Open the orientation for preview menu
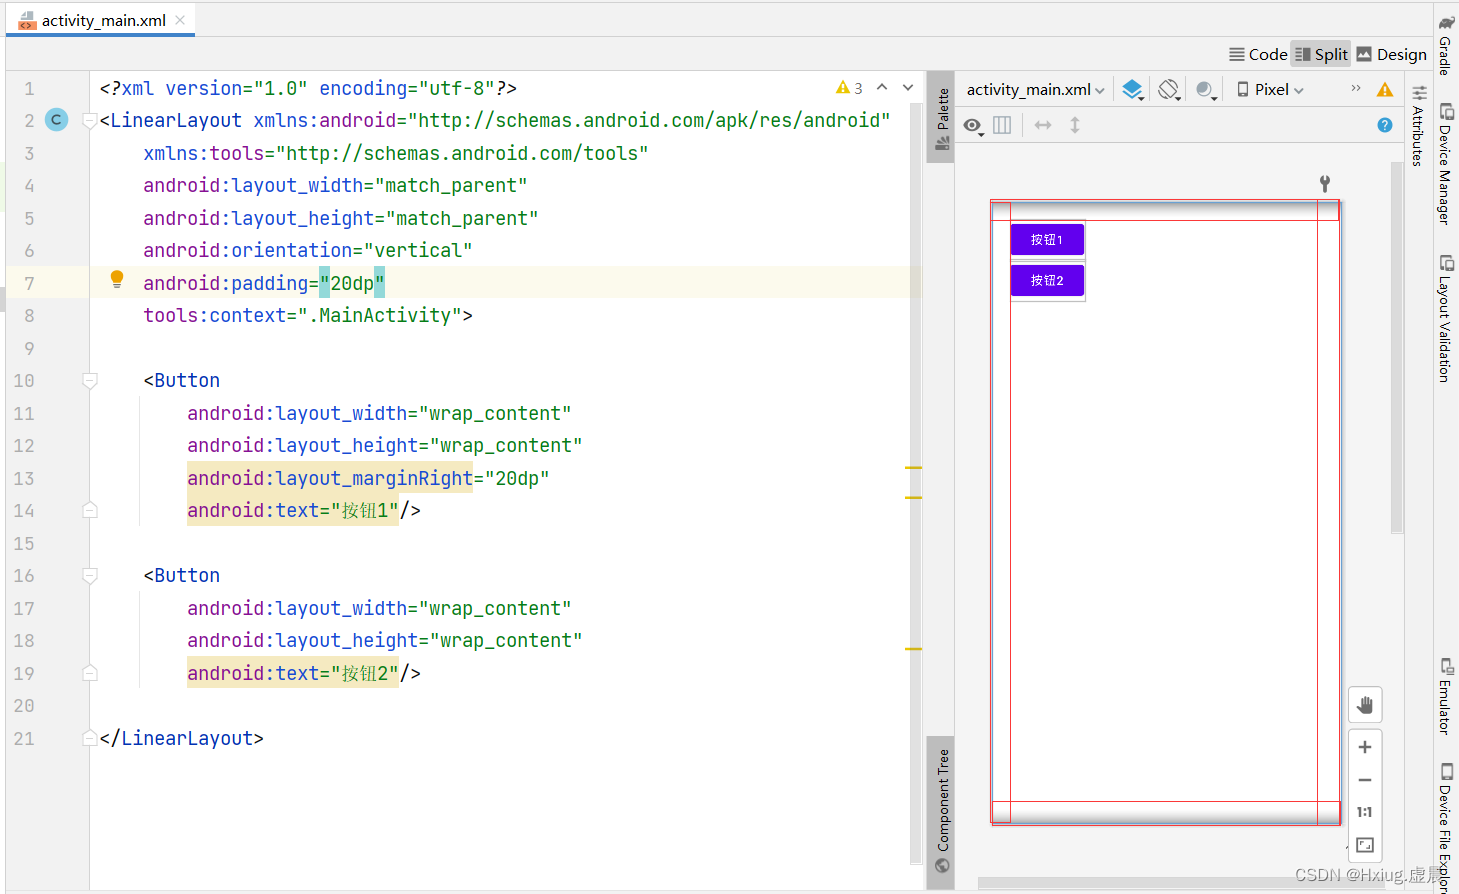 click(x=1169, y=89)
